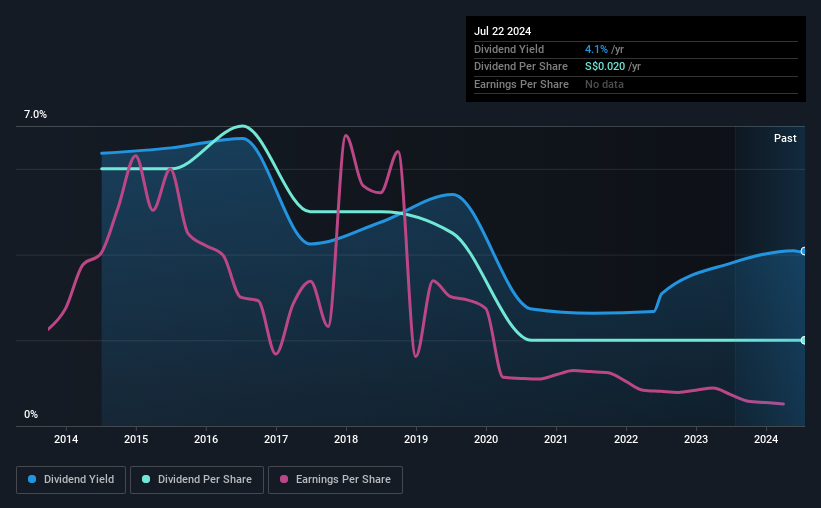Screen dimensions: 821x508
Task: Click the 4.1% dividend yield value
Action: pos(596,49)
